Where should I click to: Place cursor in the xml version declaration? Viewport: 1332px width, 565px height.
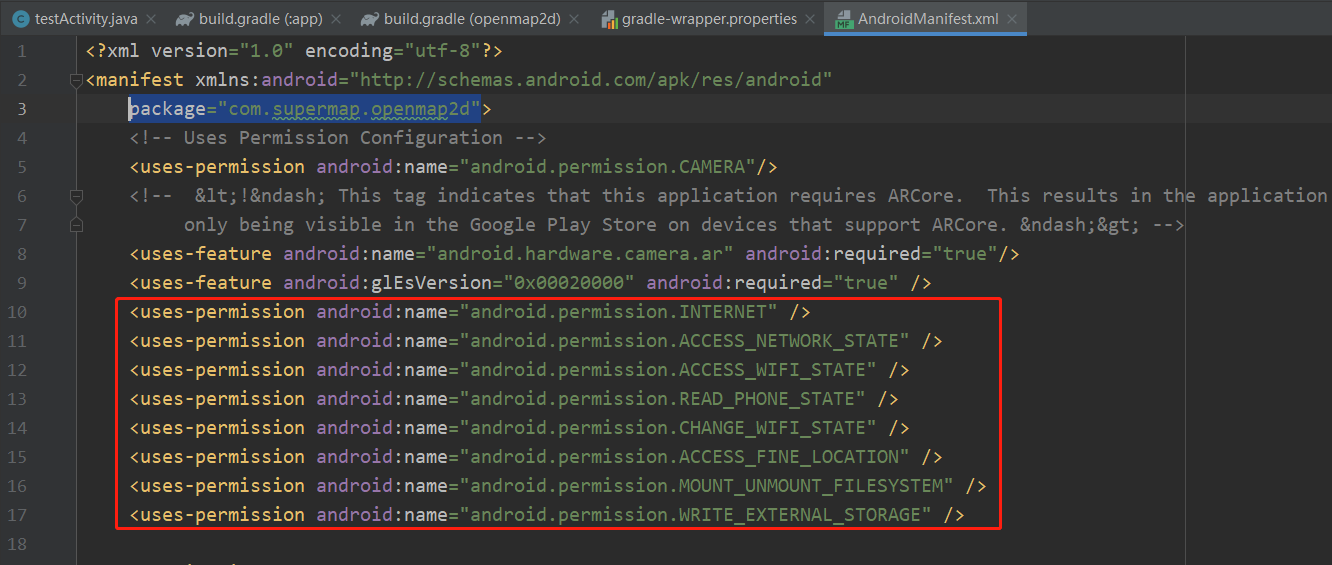click(295, 50)
